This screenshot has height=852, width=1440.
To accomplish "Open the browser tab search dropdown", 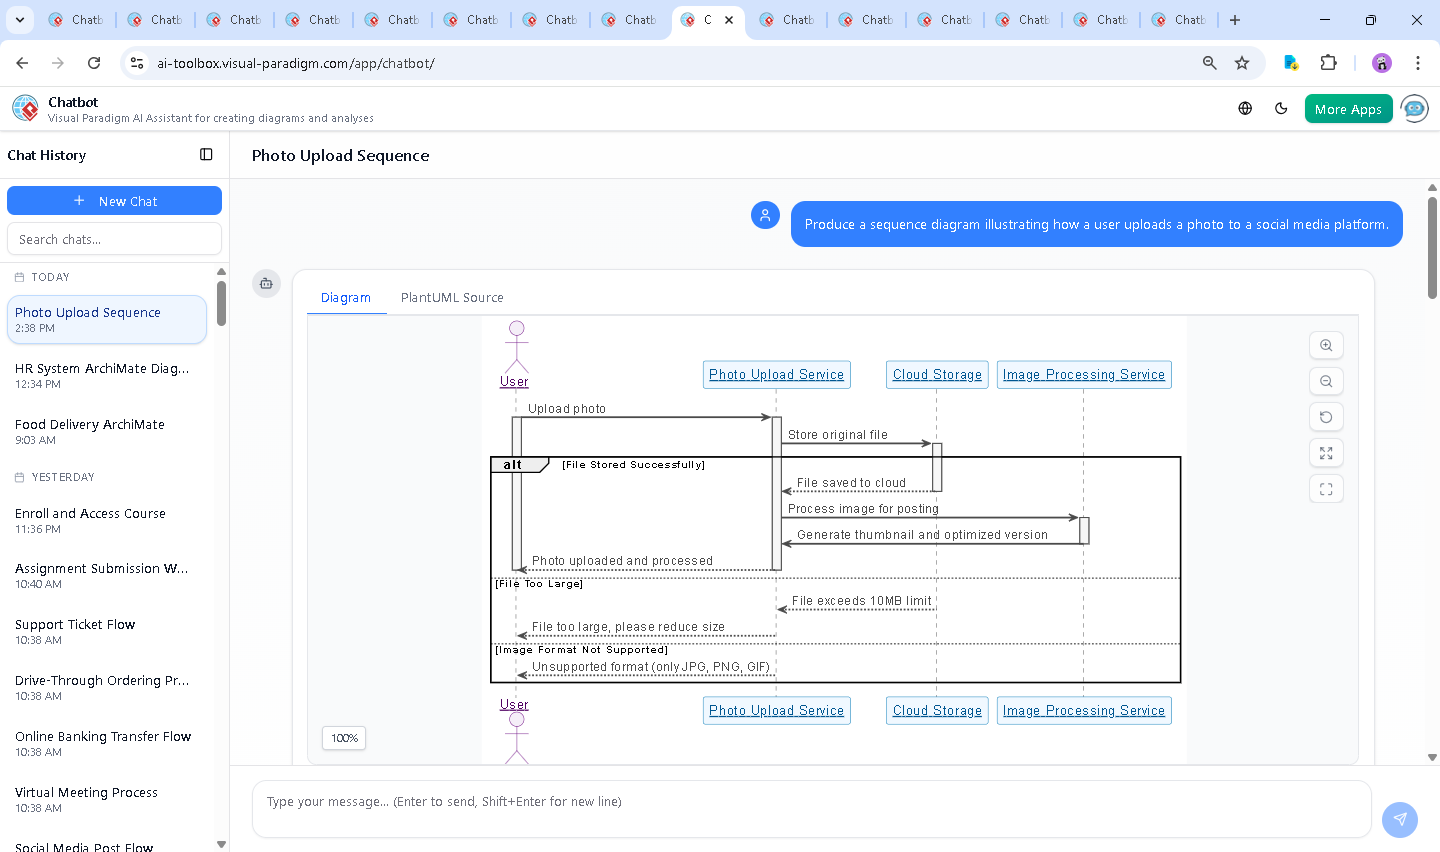I will (x=20, y=20).
